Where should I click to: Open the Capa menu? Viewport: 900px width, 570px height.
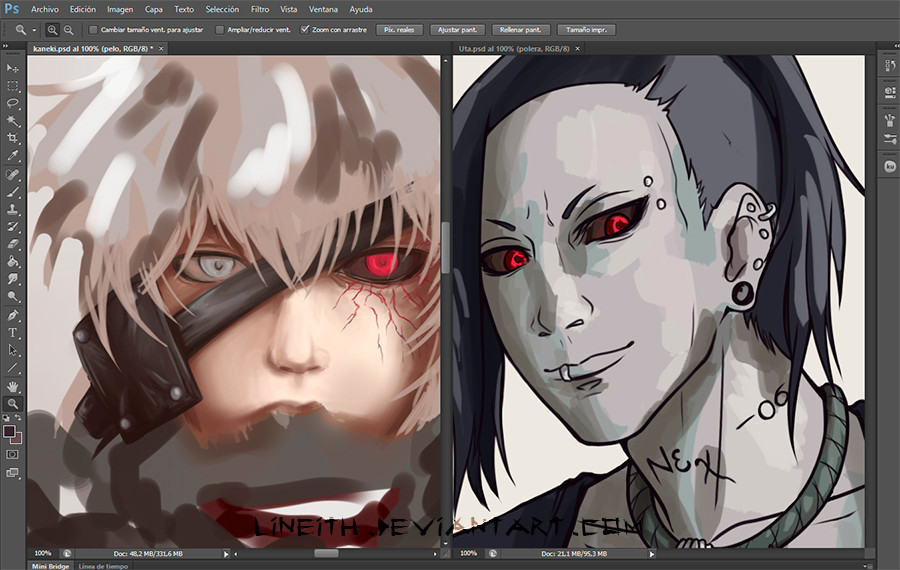point(153,9)
